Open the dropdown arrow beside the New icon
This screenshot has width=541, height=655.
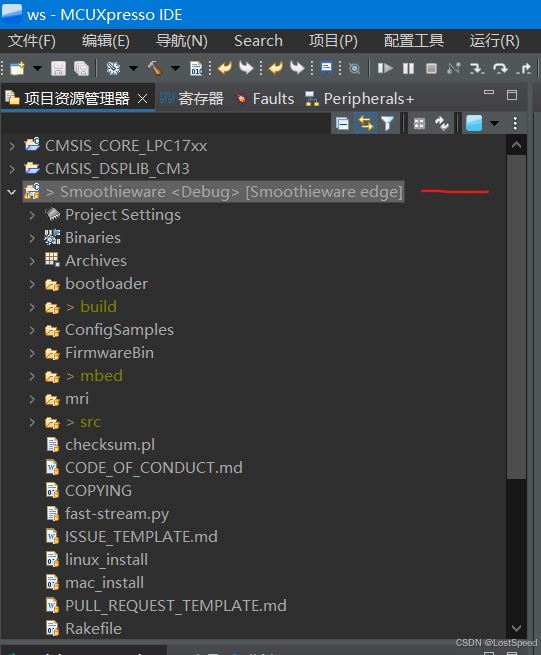click(x=38, y=68)
